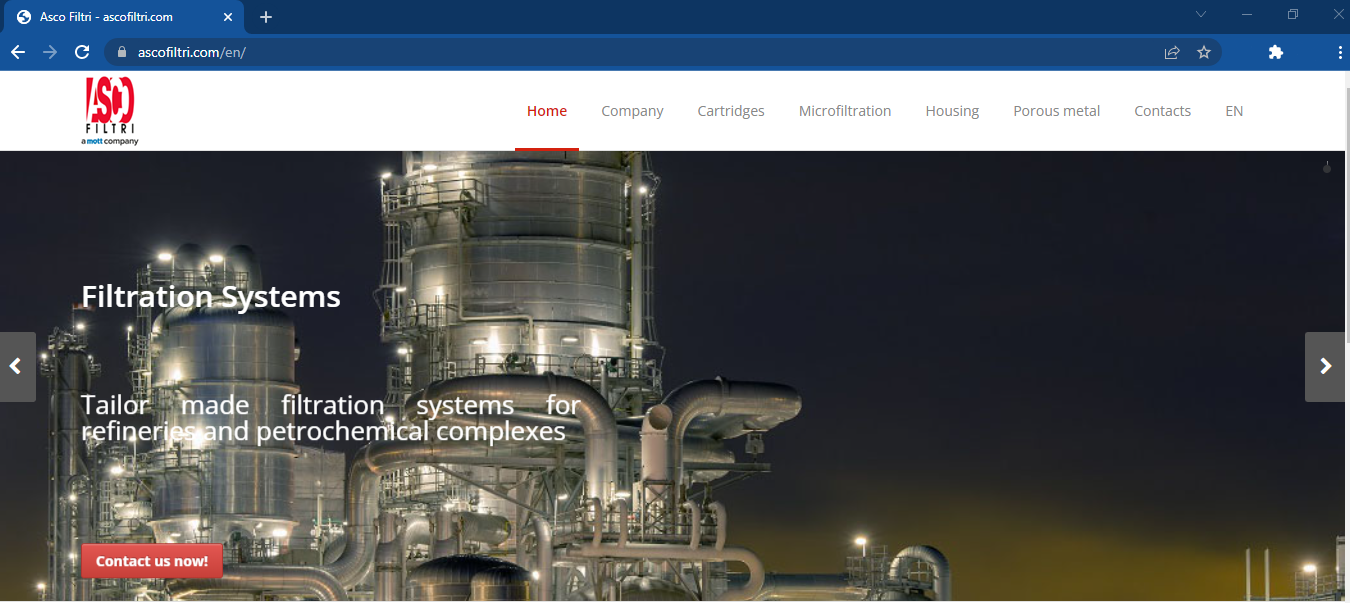
Task: Open the Microfiltration menu item
Action: 845,111
